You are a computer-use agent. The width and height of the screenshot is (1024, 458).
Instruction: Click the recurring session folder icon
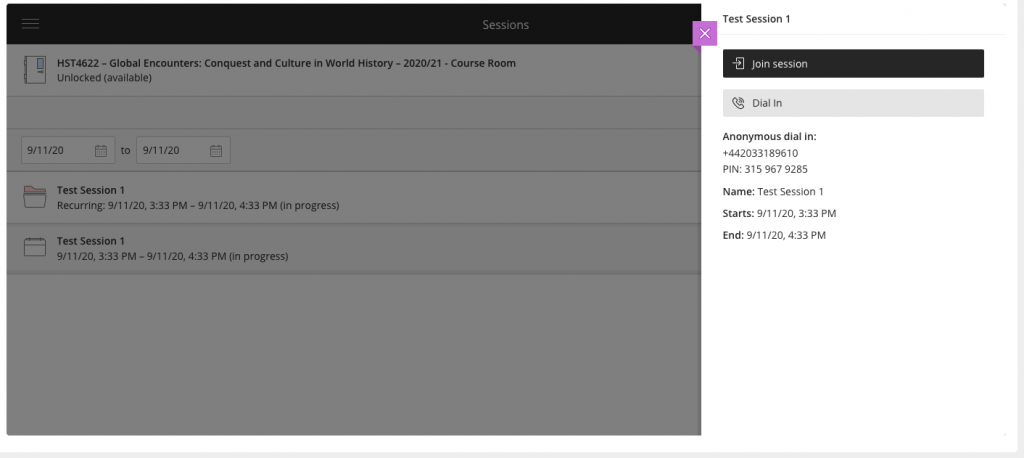click(35, 197)
